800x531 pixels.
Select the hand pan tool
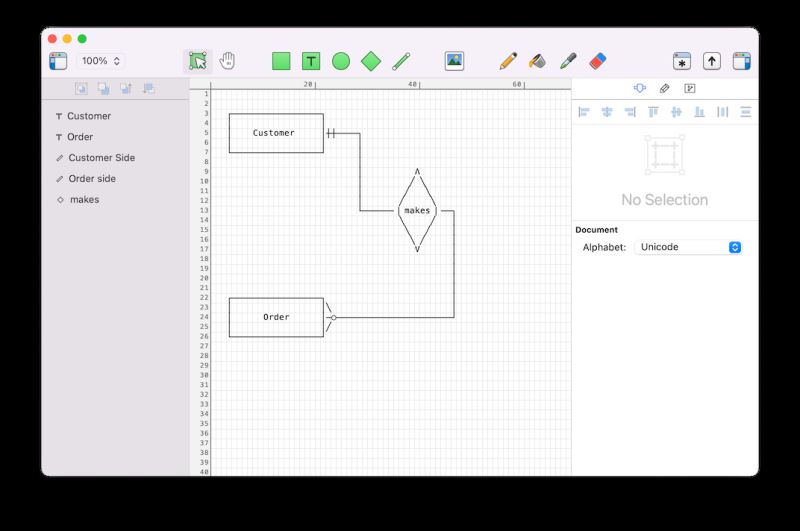pos(227,61)
